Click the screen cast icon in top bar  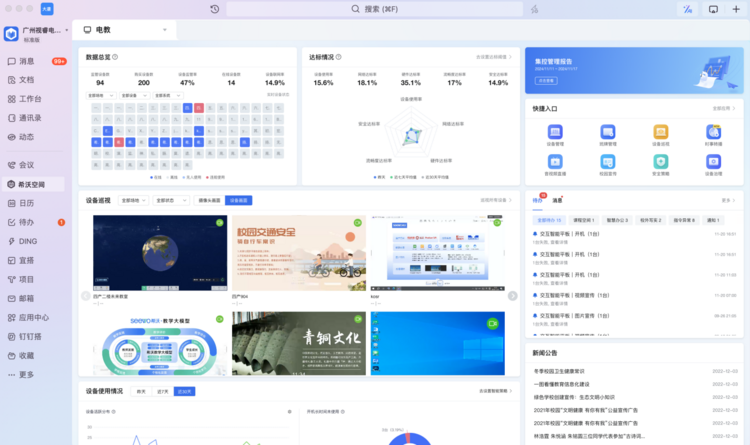click(713, 9)
